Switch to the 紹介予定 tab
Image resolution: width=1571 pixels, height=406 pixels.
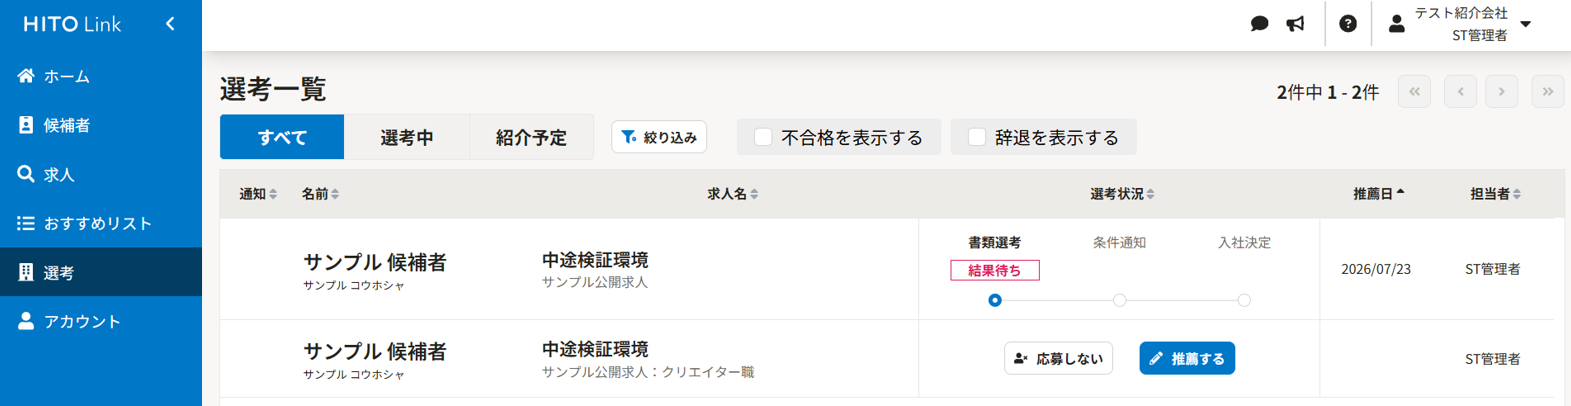pos(531,137)
